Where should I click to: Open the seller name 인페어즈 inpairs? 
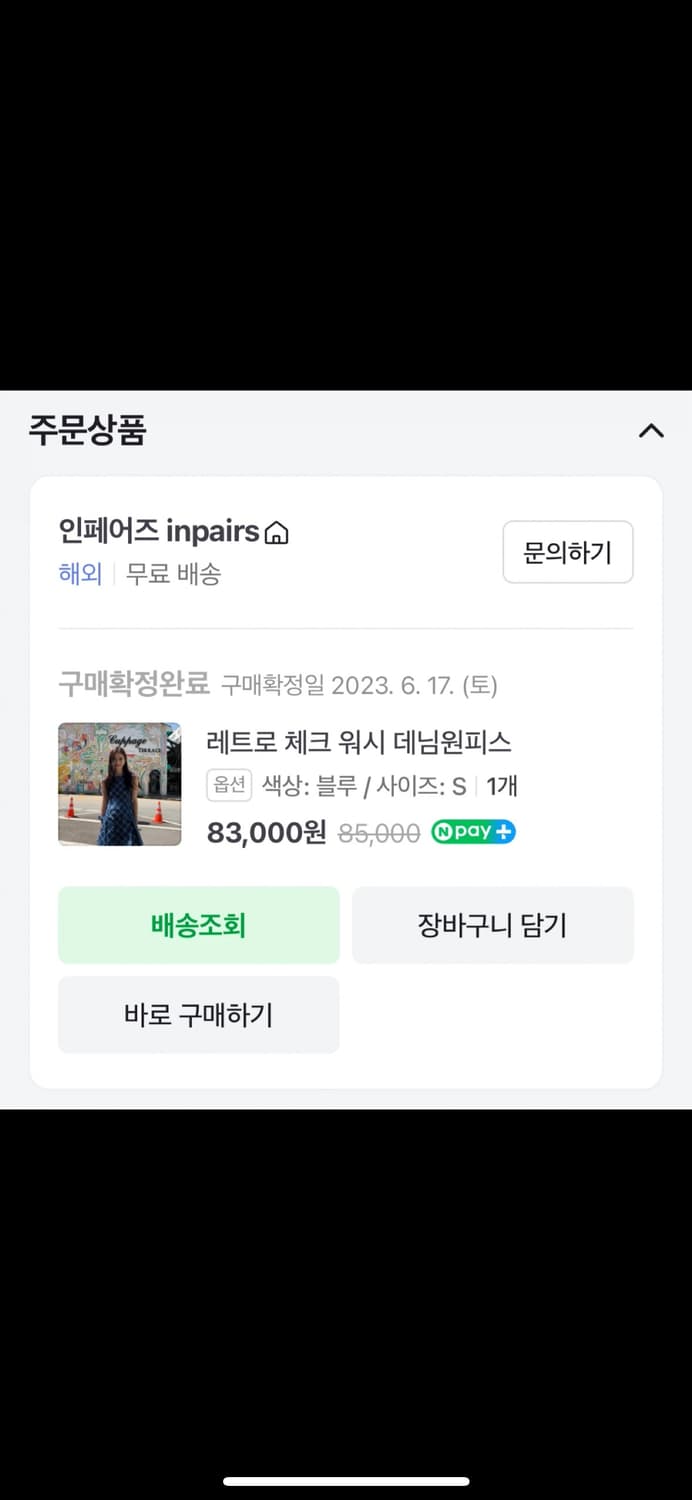[x=155, y=530]
